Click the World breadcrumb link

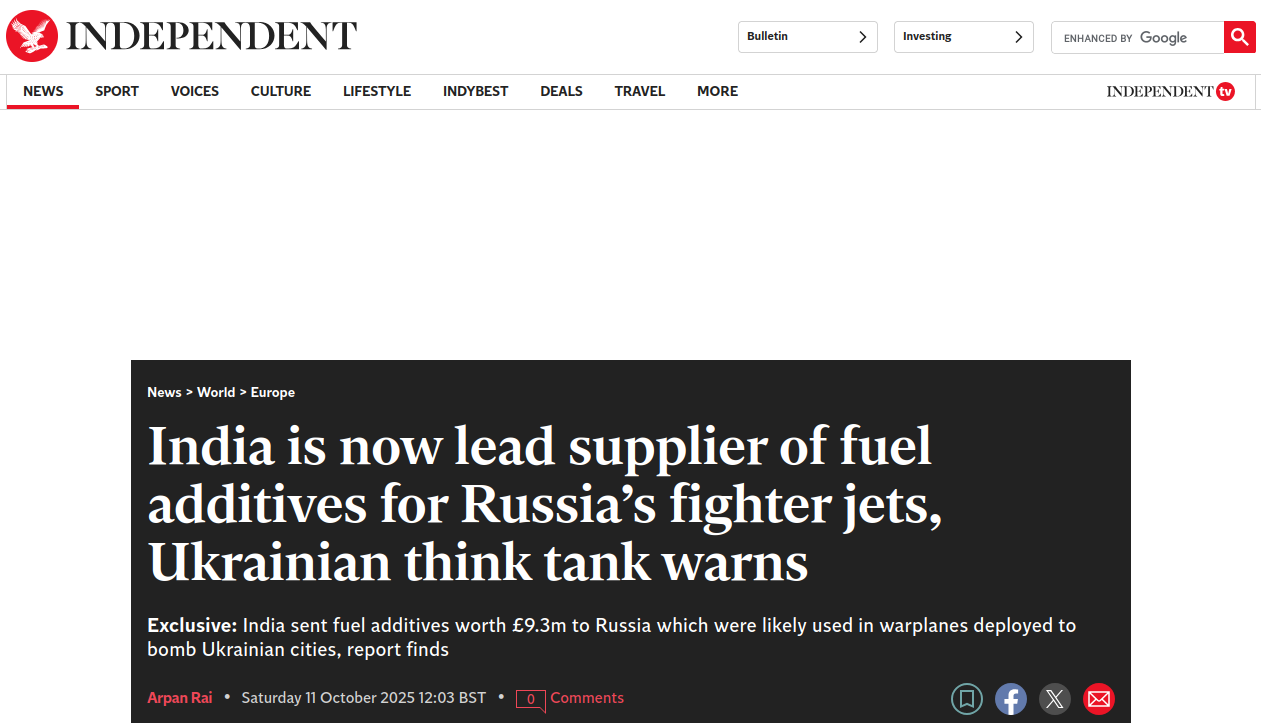tap(216, 392)
